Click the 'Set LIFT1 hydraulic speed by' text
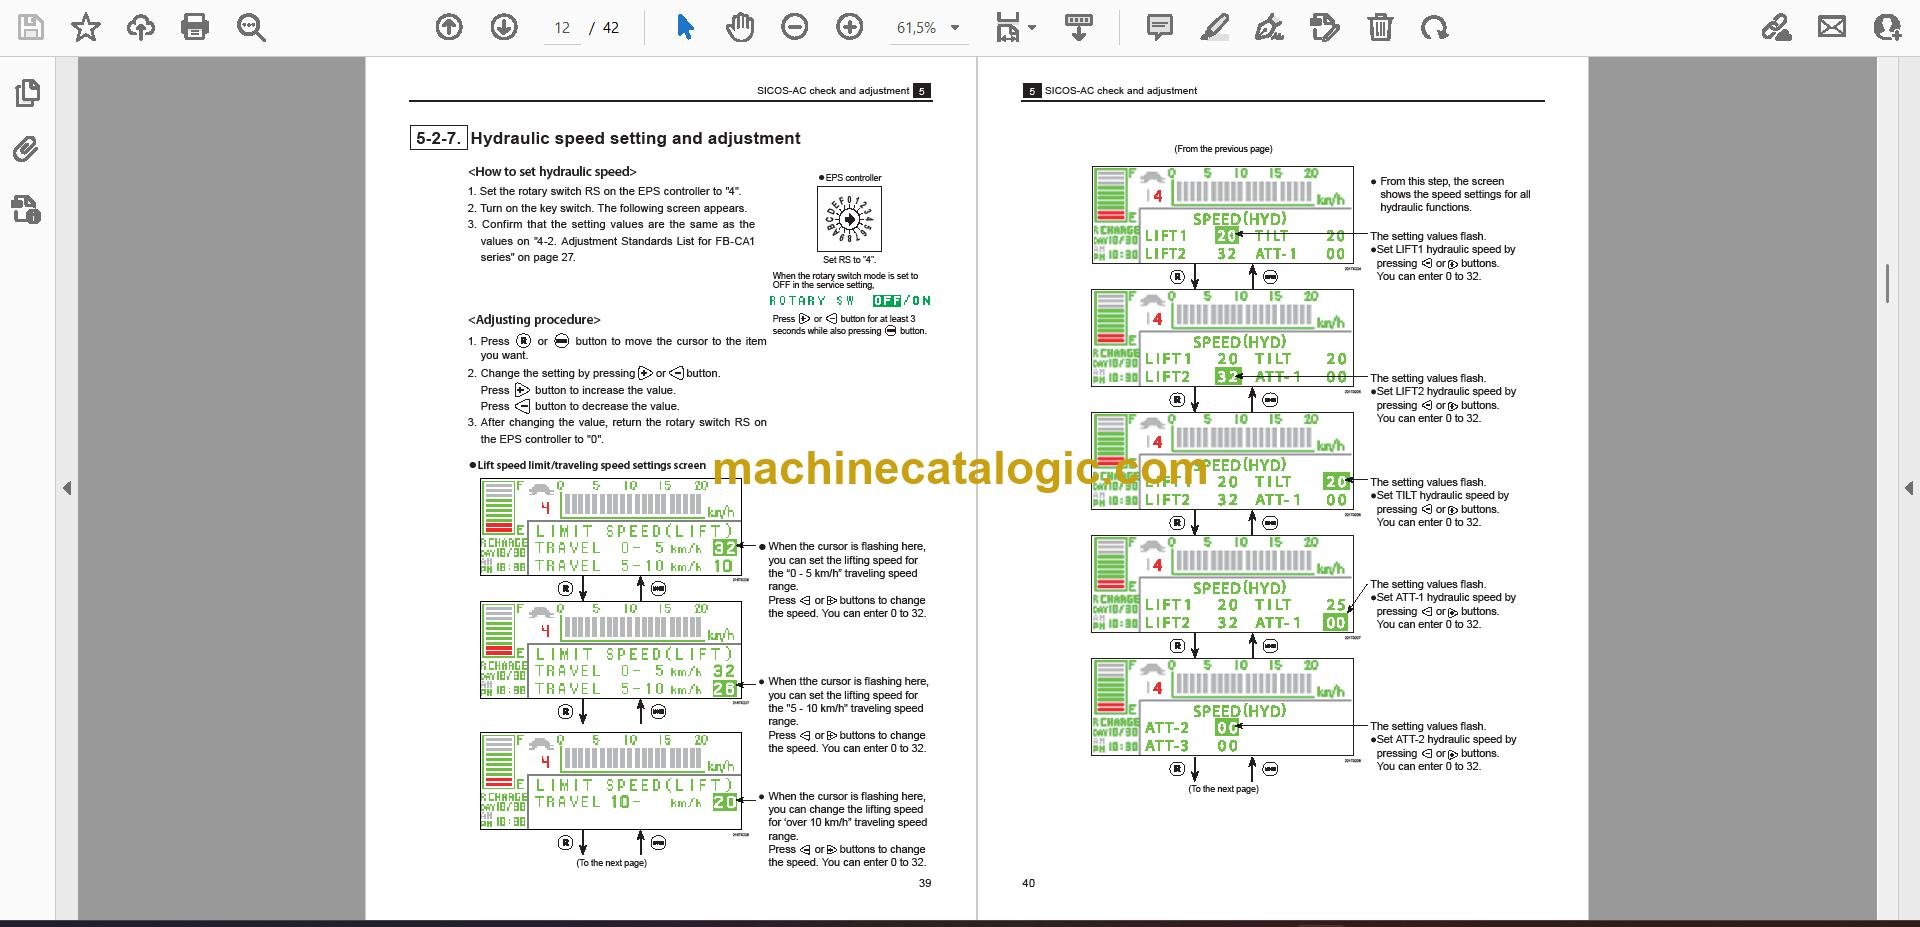Screen dimensions: 1920x927 pyautogui.click(x=1446, y=250)
